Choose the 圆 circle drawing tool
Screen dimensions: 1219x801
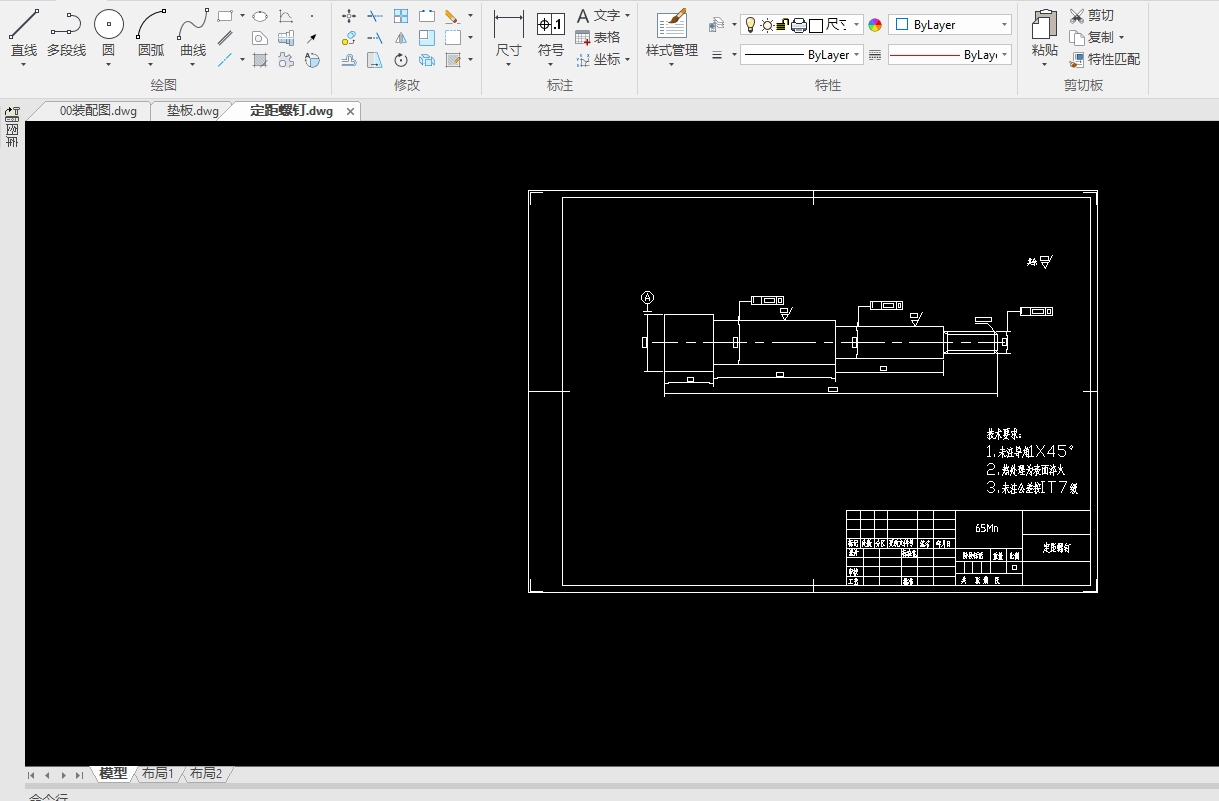click(108, 34)
